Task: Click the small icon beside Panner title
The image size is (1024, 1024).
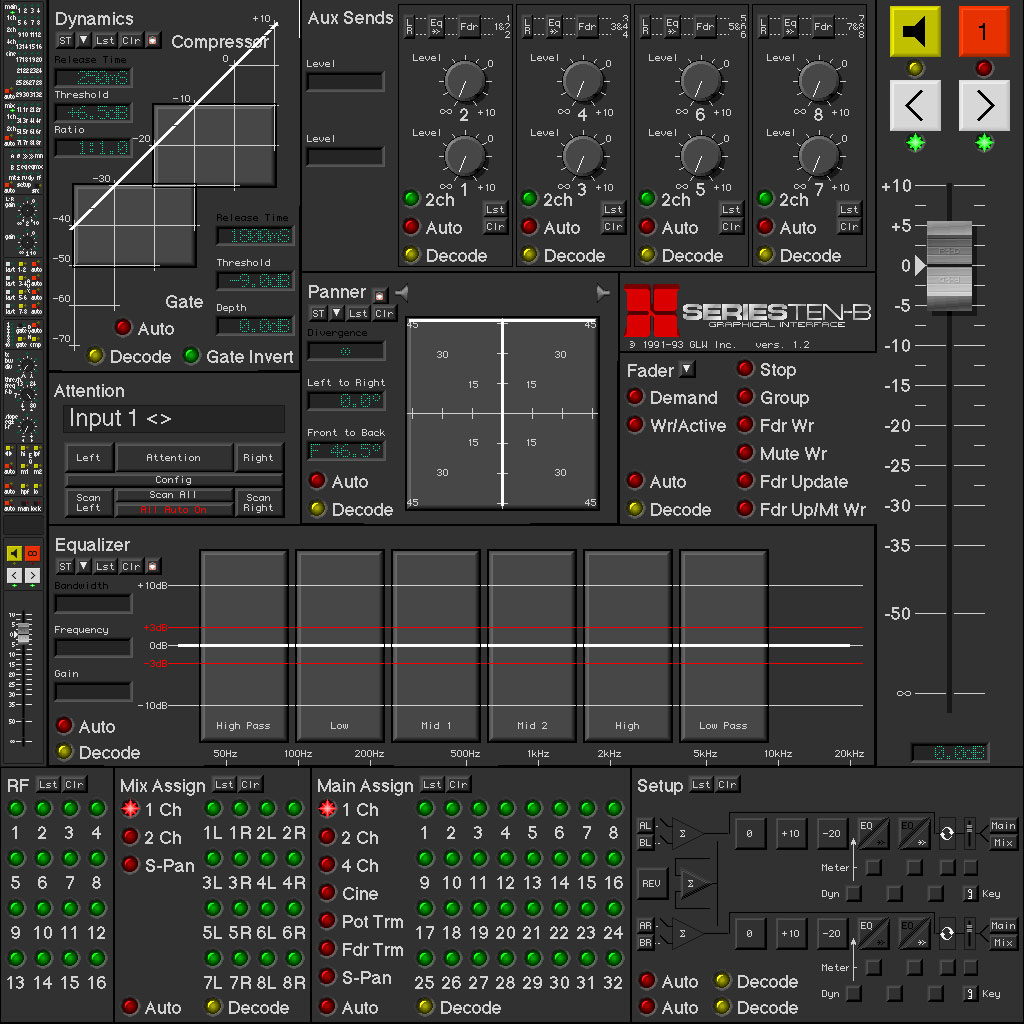Action: point(379,295)
